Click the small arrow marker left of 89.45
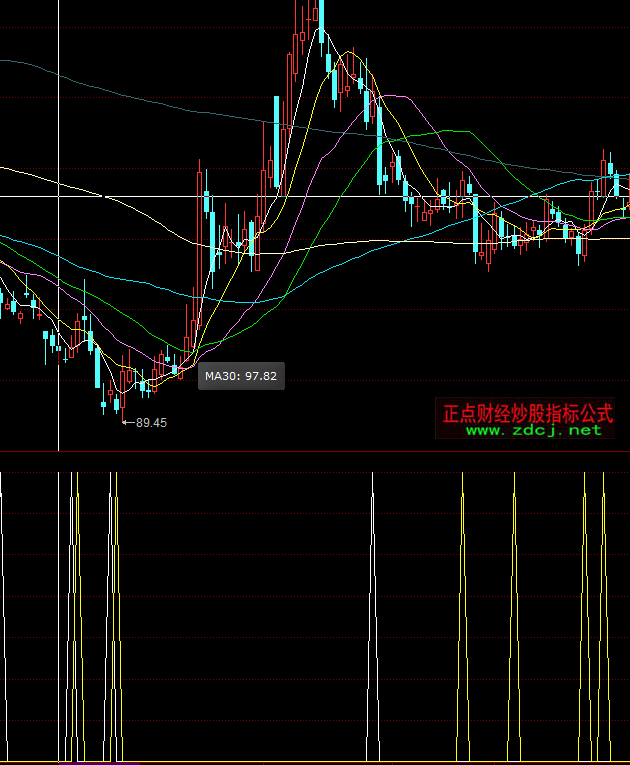 click(x=127, y=423)
